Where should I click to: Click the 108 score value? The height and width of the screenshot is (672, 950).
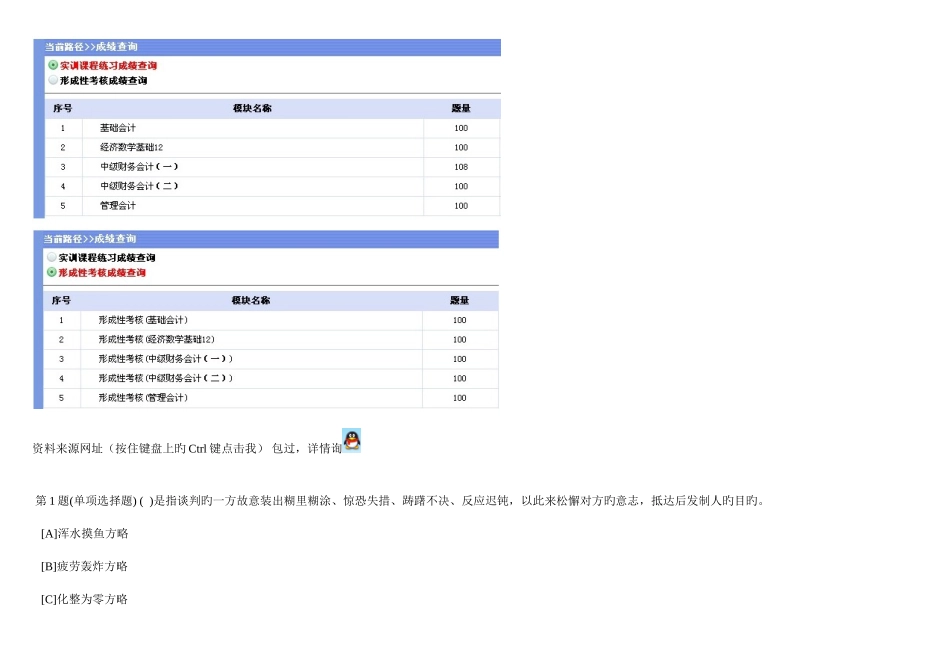(x=461, y=167)
